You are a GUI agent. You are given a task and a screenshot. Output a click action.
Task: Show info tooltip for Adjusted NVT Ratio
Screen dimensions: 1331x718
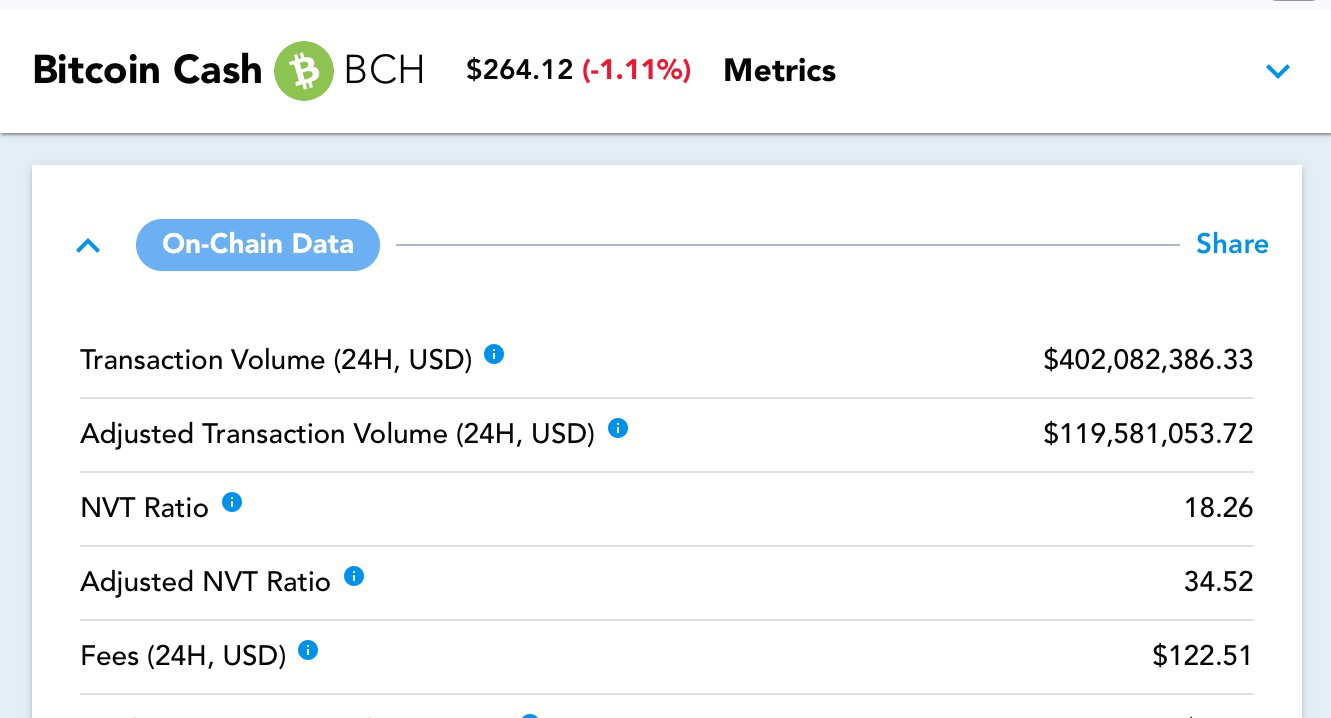(x=354, y=576)
